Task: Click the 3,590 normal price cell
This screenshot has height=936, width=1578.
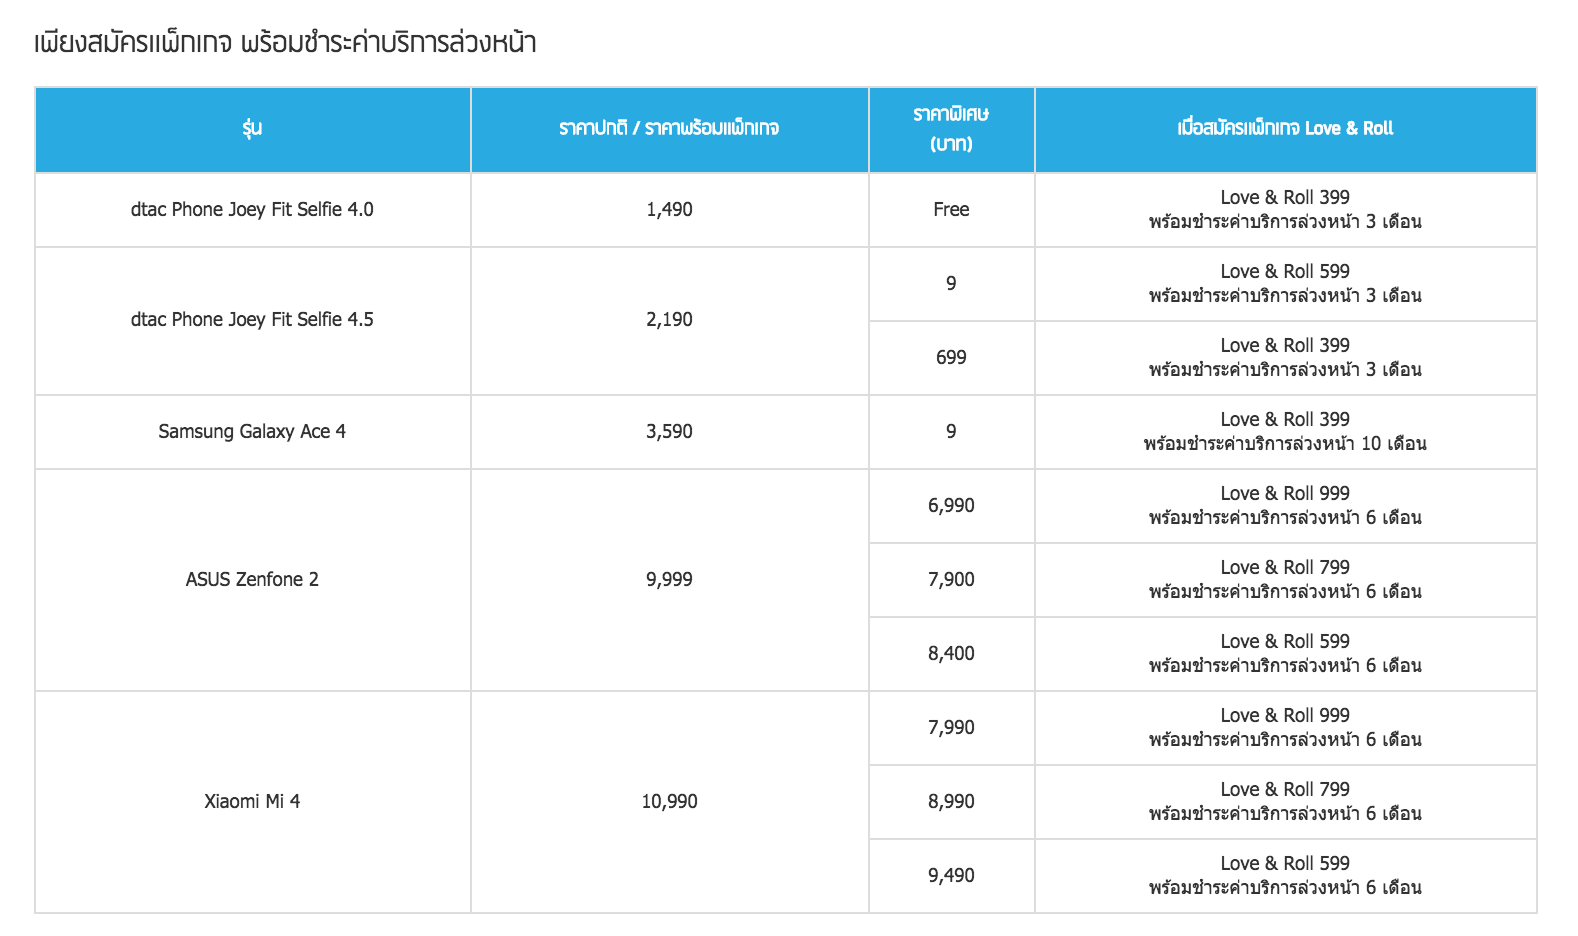Action: point(669,432)
